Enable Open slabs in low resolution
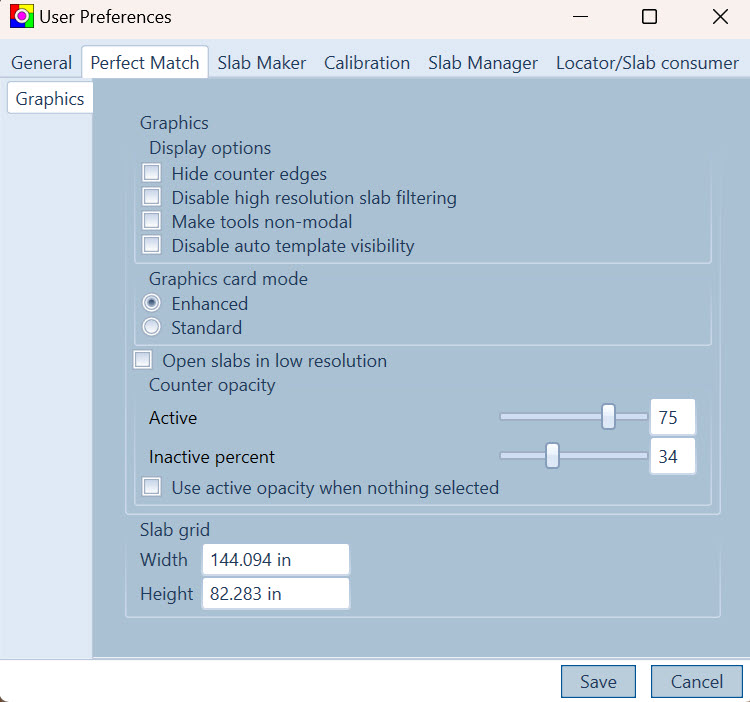 pyautogui.click(x=143, y=360)
